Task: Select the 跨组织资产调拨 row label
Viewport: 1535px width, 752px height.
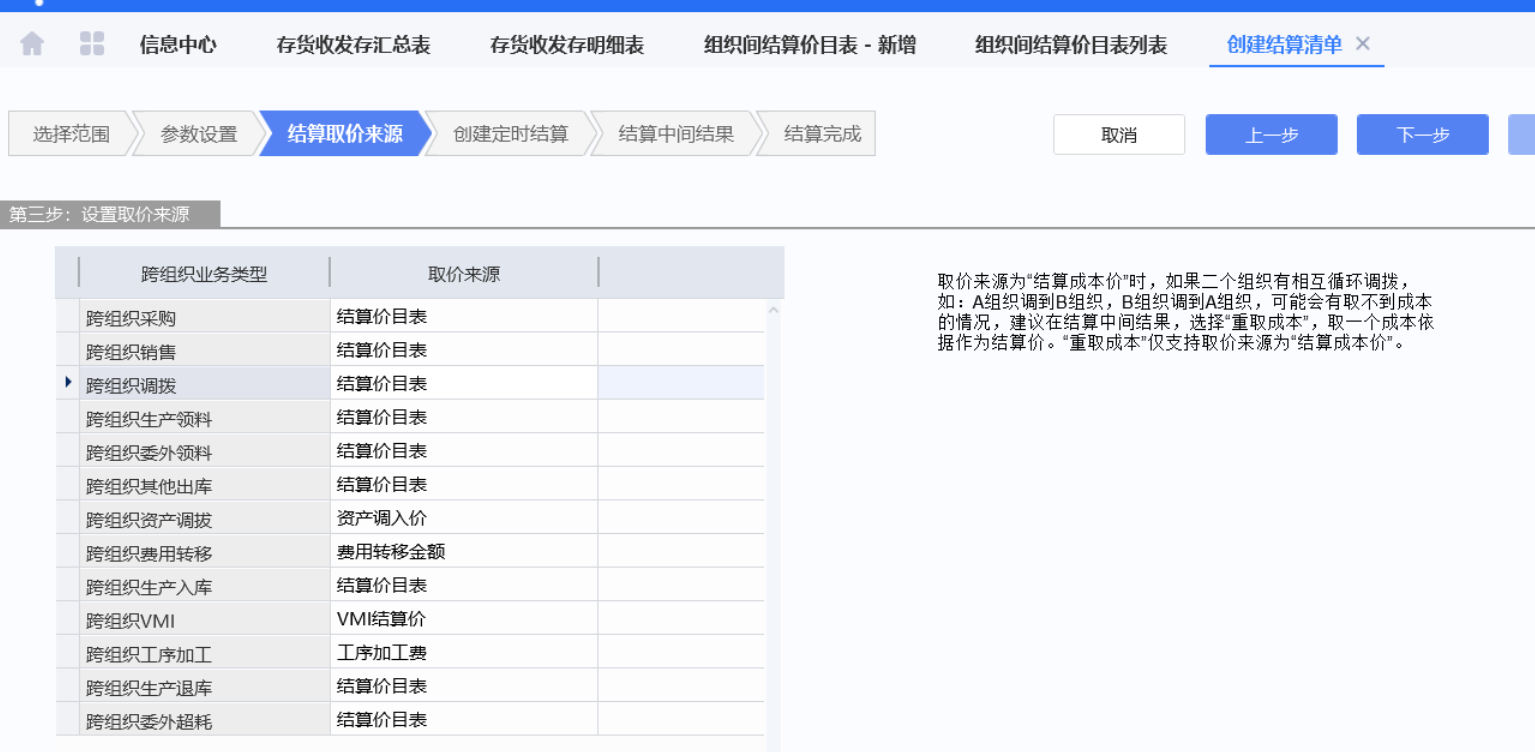Action: click(205, 518)
